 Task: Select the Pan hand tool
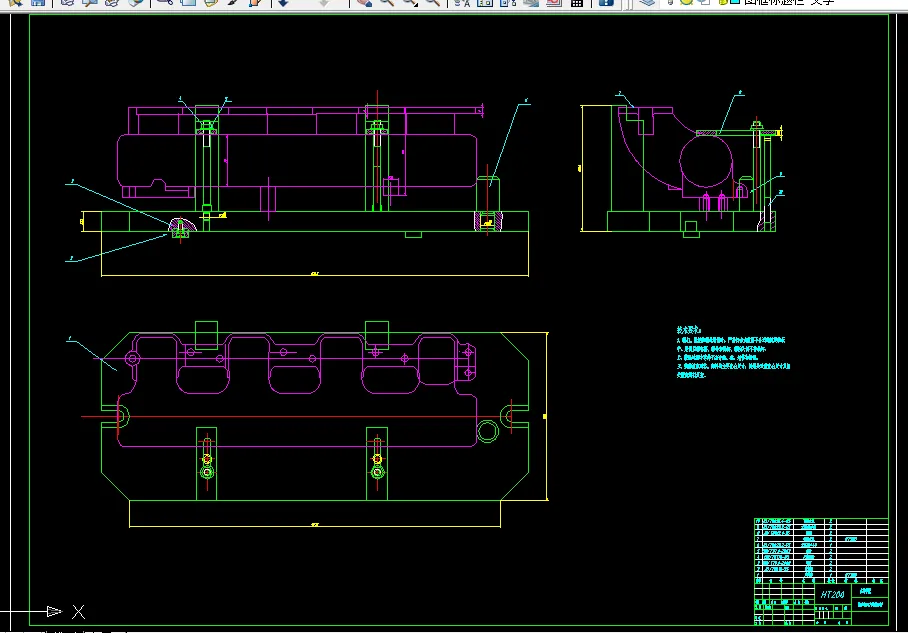click(363, 3)
